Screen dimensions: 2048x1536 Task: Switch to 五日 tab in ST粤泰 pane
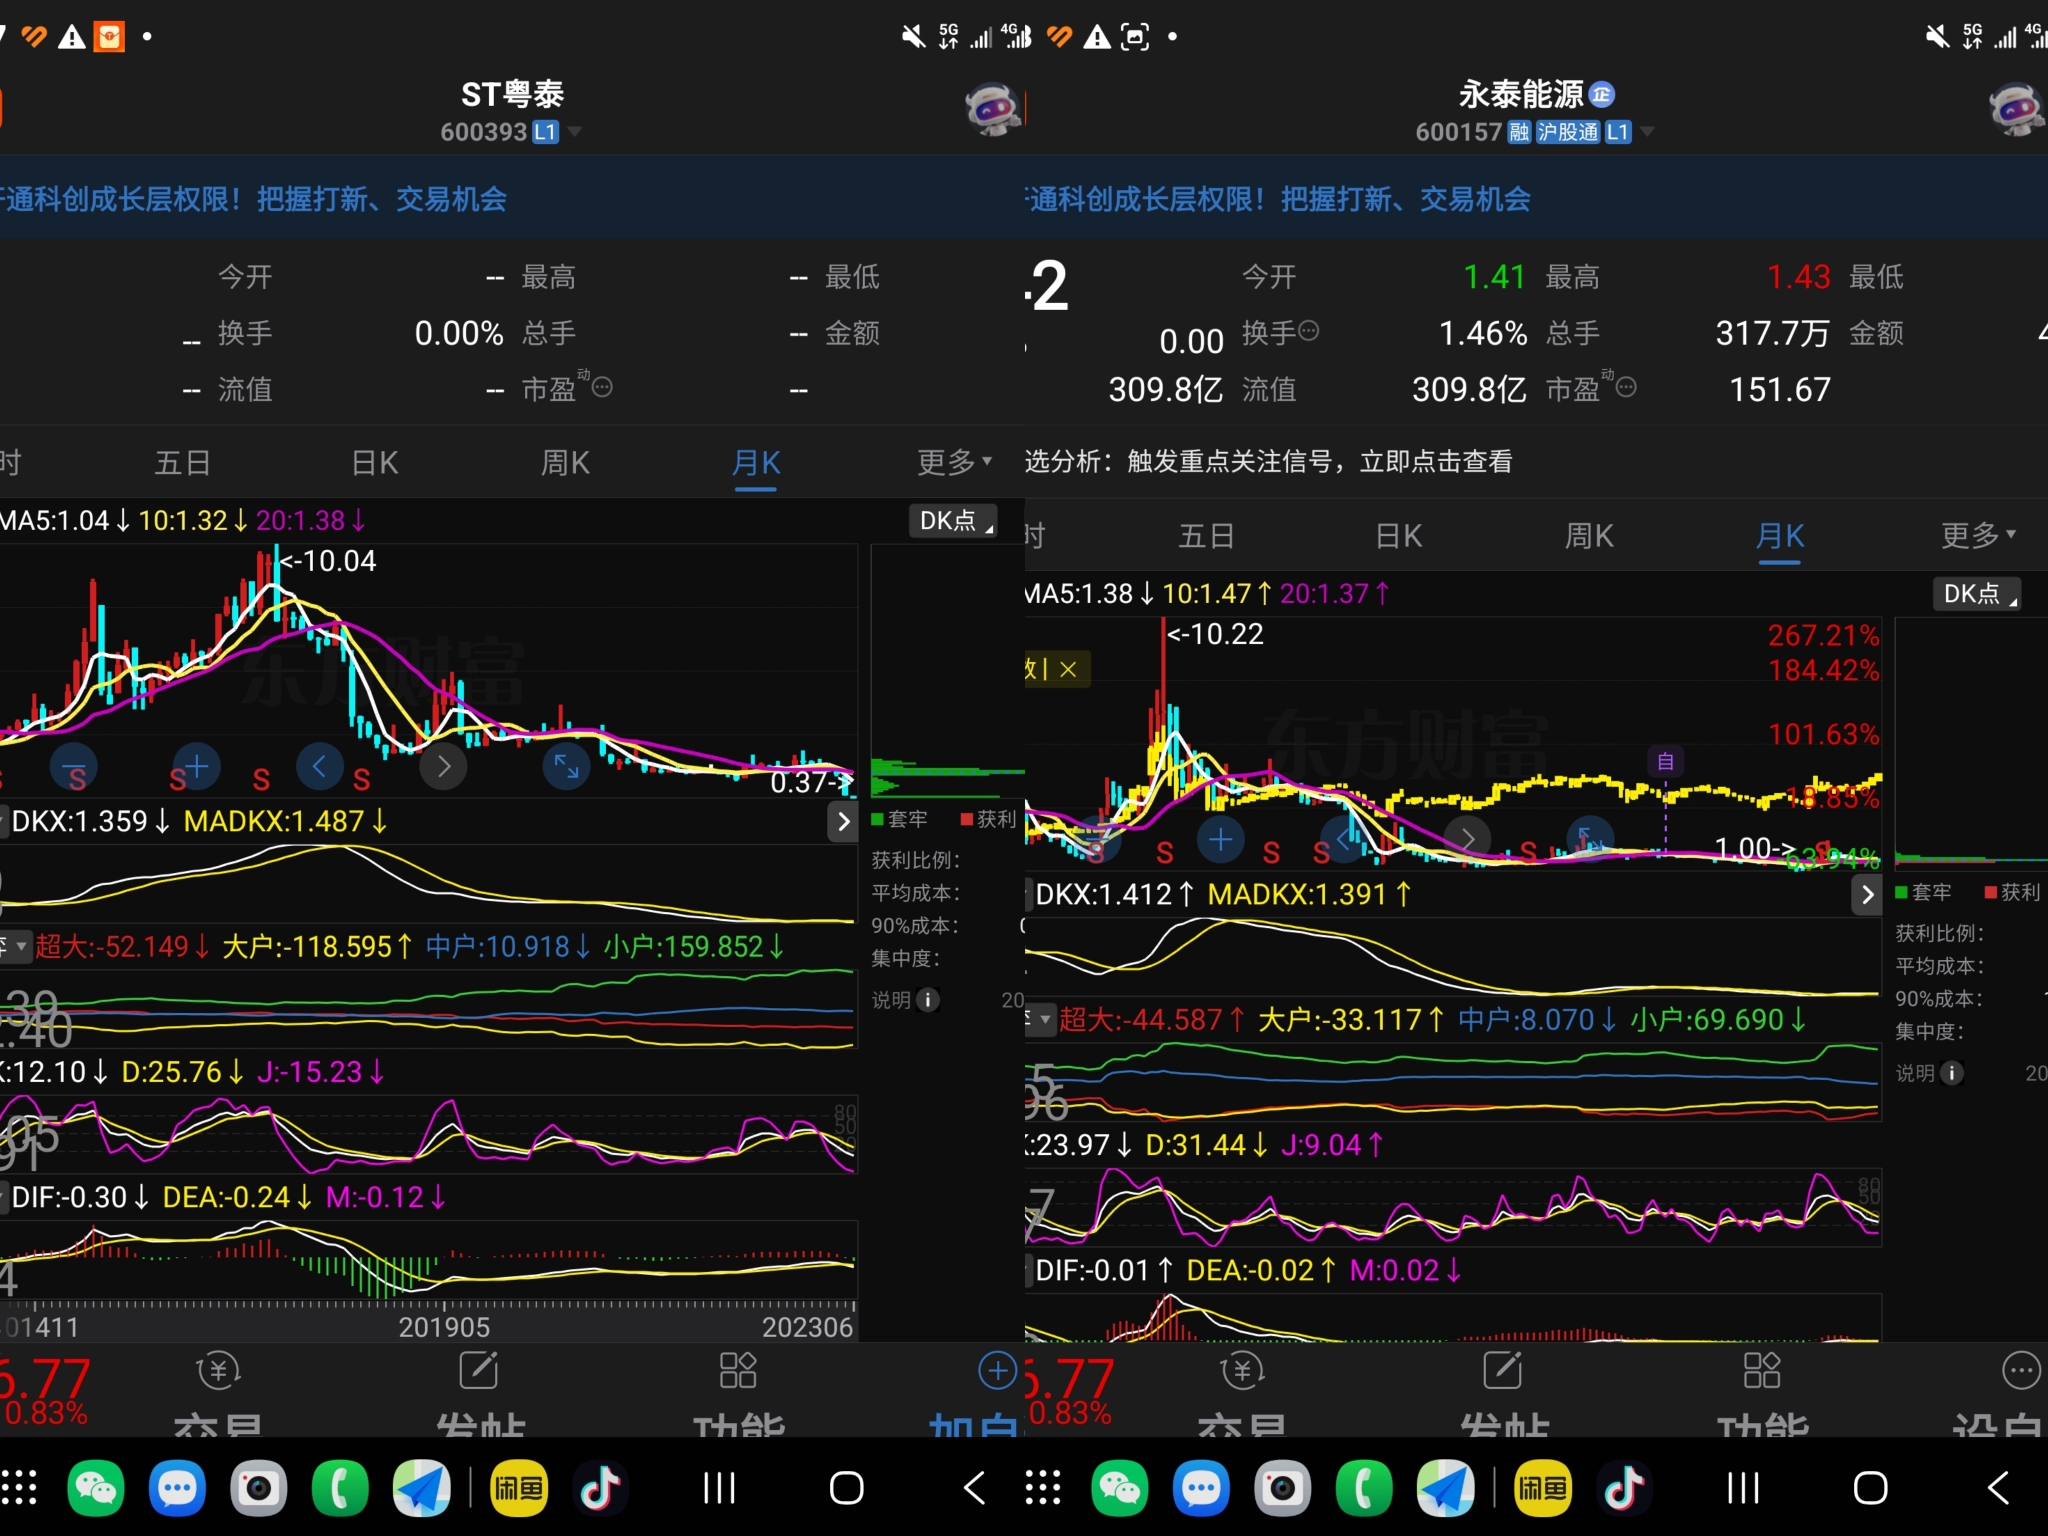coord(183,462)
